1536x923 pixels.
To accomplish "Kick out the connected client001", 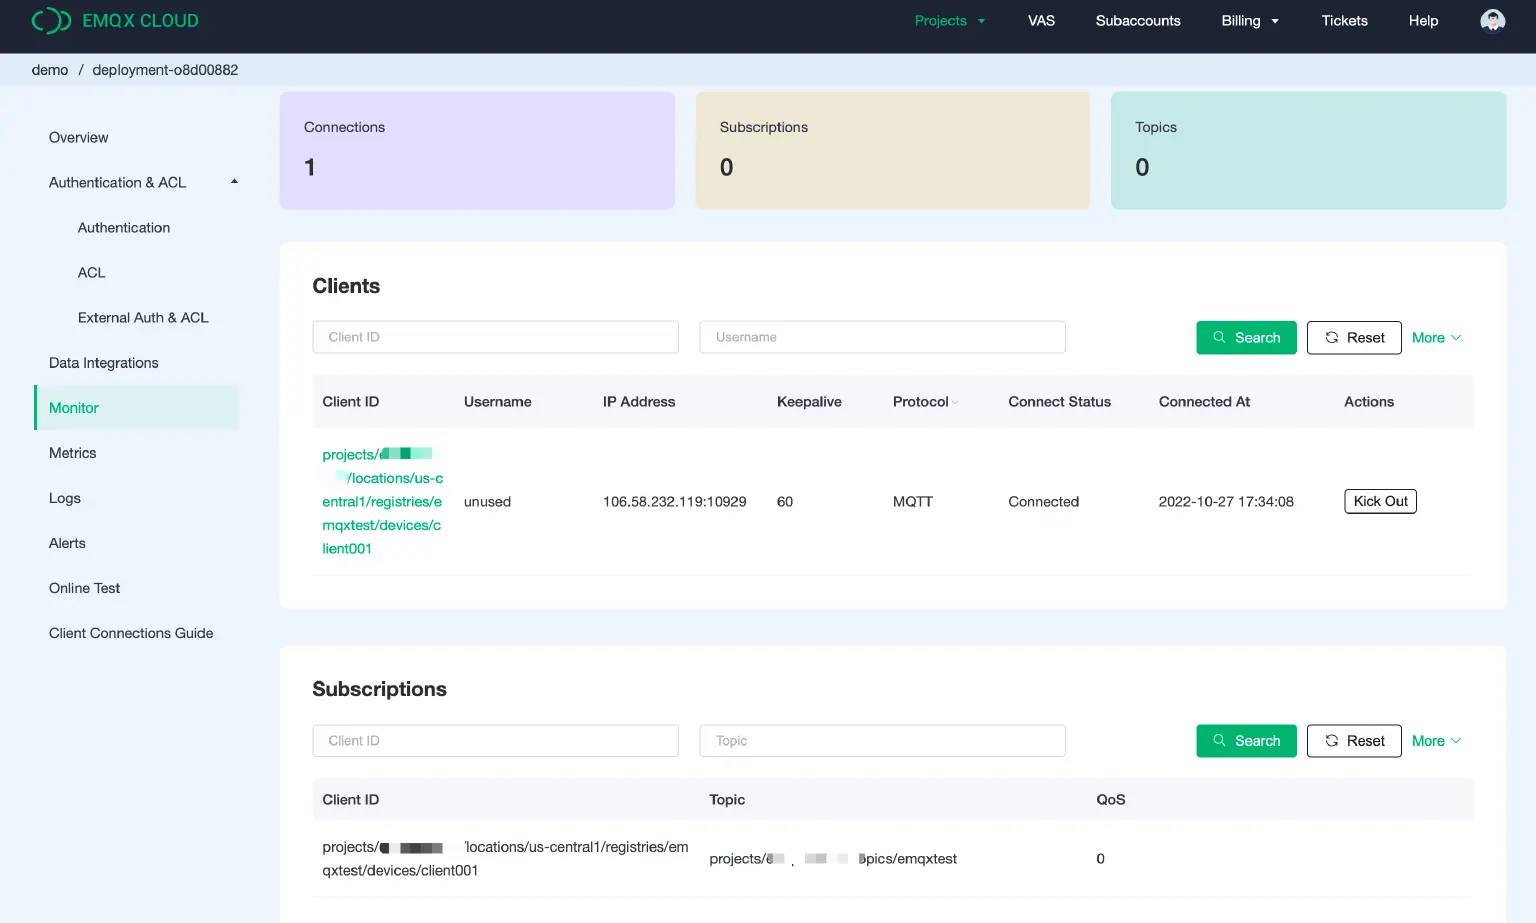I will pyautogui.click(x=1380, y=501).
